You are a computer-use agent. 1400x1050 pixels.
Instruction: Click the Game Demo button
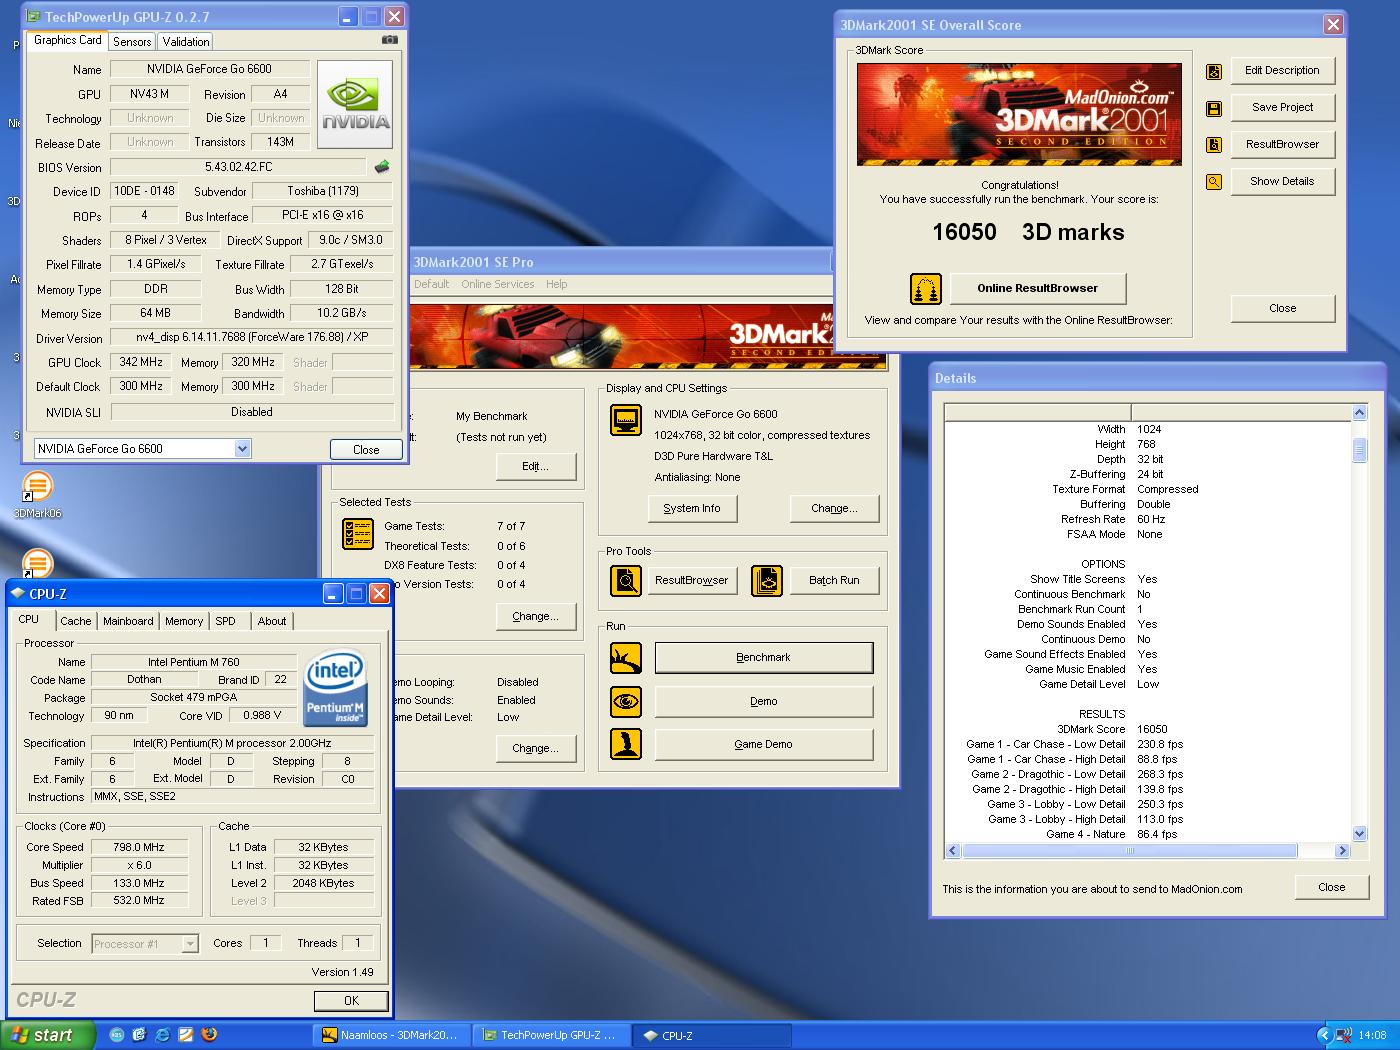click(763, 745)
